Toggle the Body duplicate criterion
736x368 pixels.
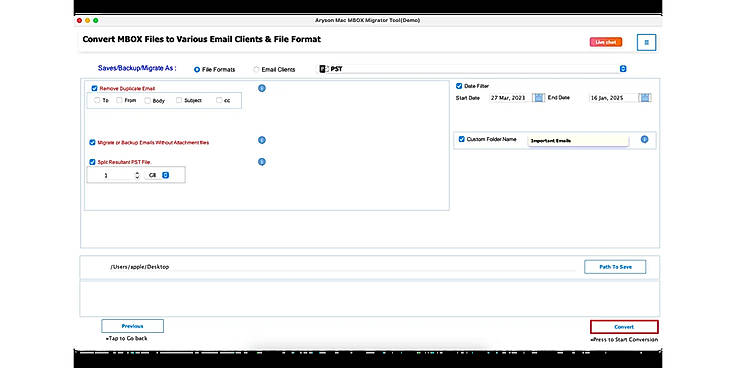[x=147, y=100]
